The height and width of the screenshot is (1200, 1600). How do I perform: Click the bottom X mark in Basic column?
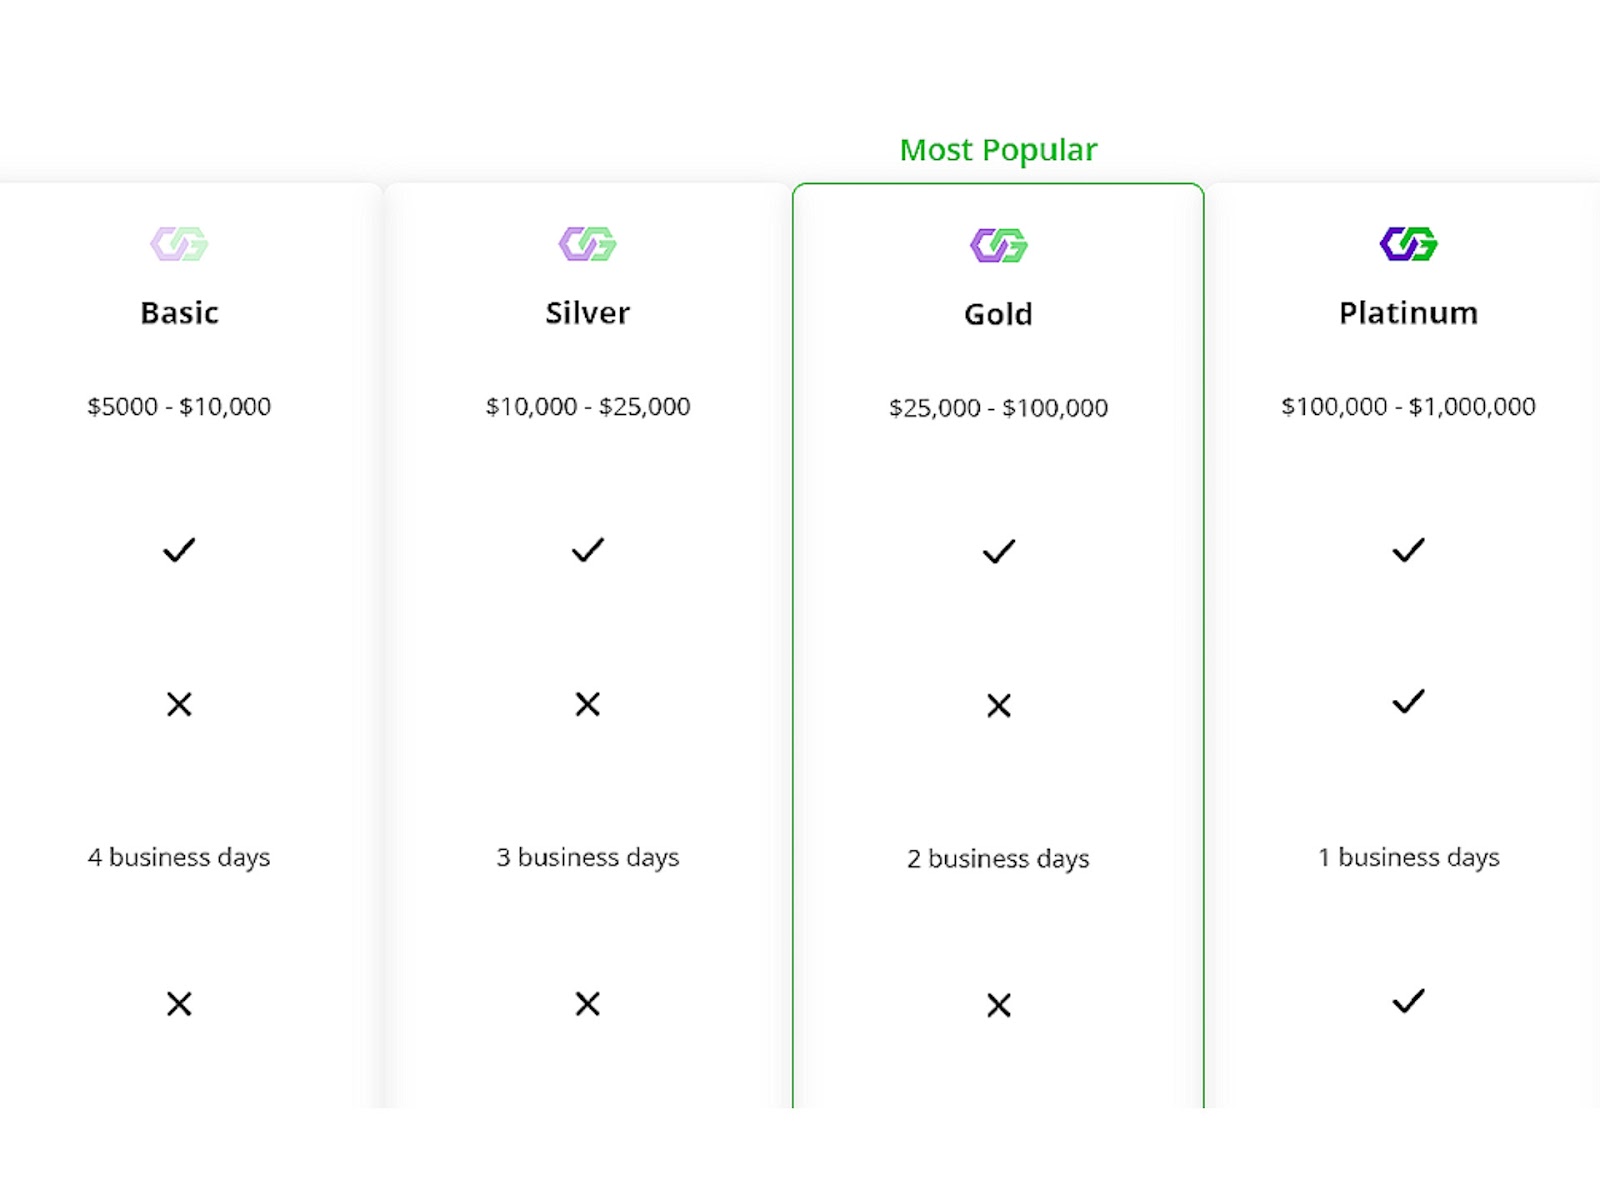click(x=179, y=1004)
